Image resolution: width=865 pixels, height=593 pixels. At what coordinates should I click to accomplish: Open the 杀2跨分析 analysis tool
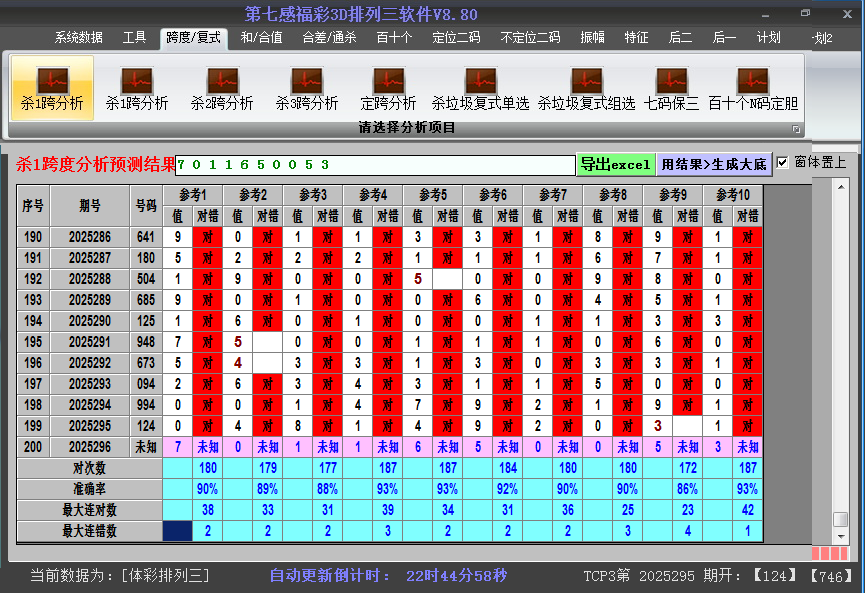(x=221, y=88)
